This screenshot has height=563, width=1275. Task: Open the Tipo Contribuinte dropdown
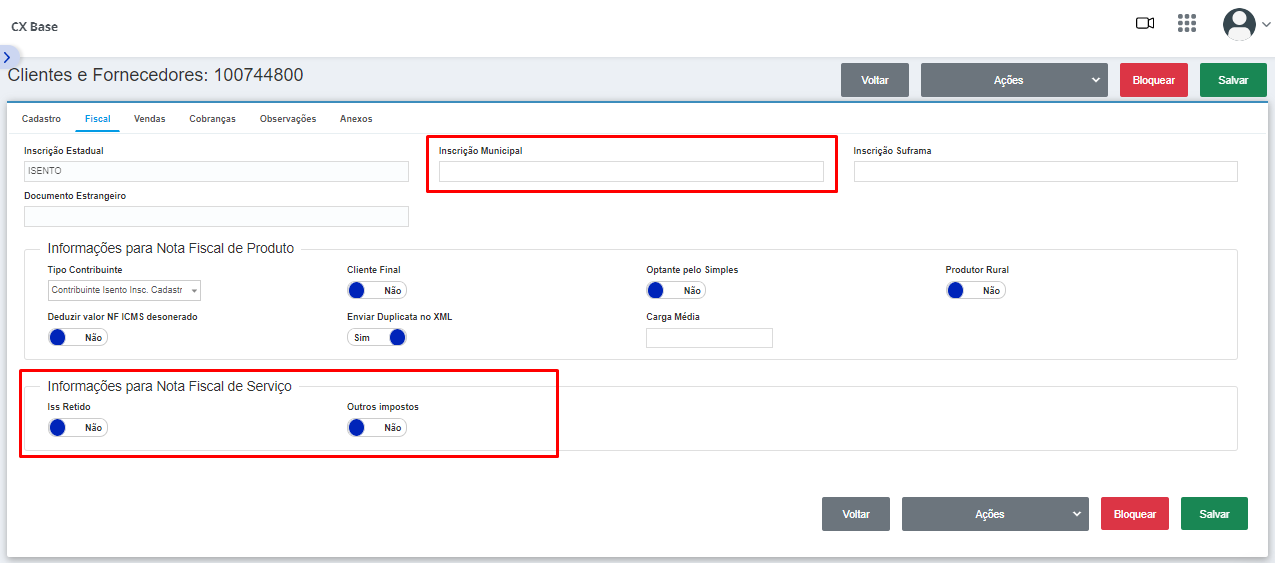click(124, 290)
